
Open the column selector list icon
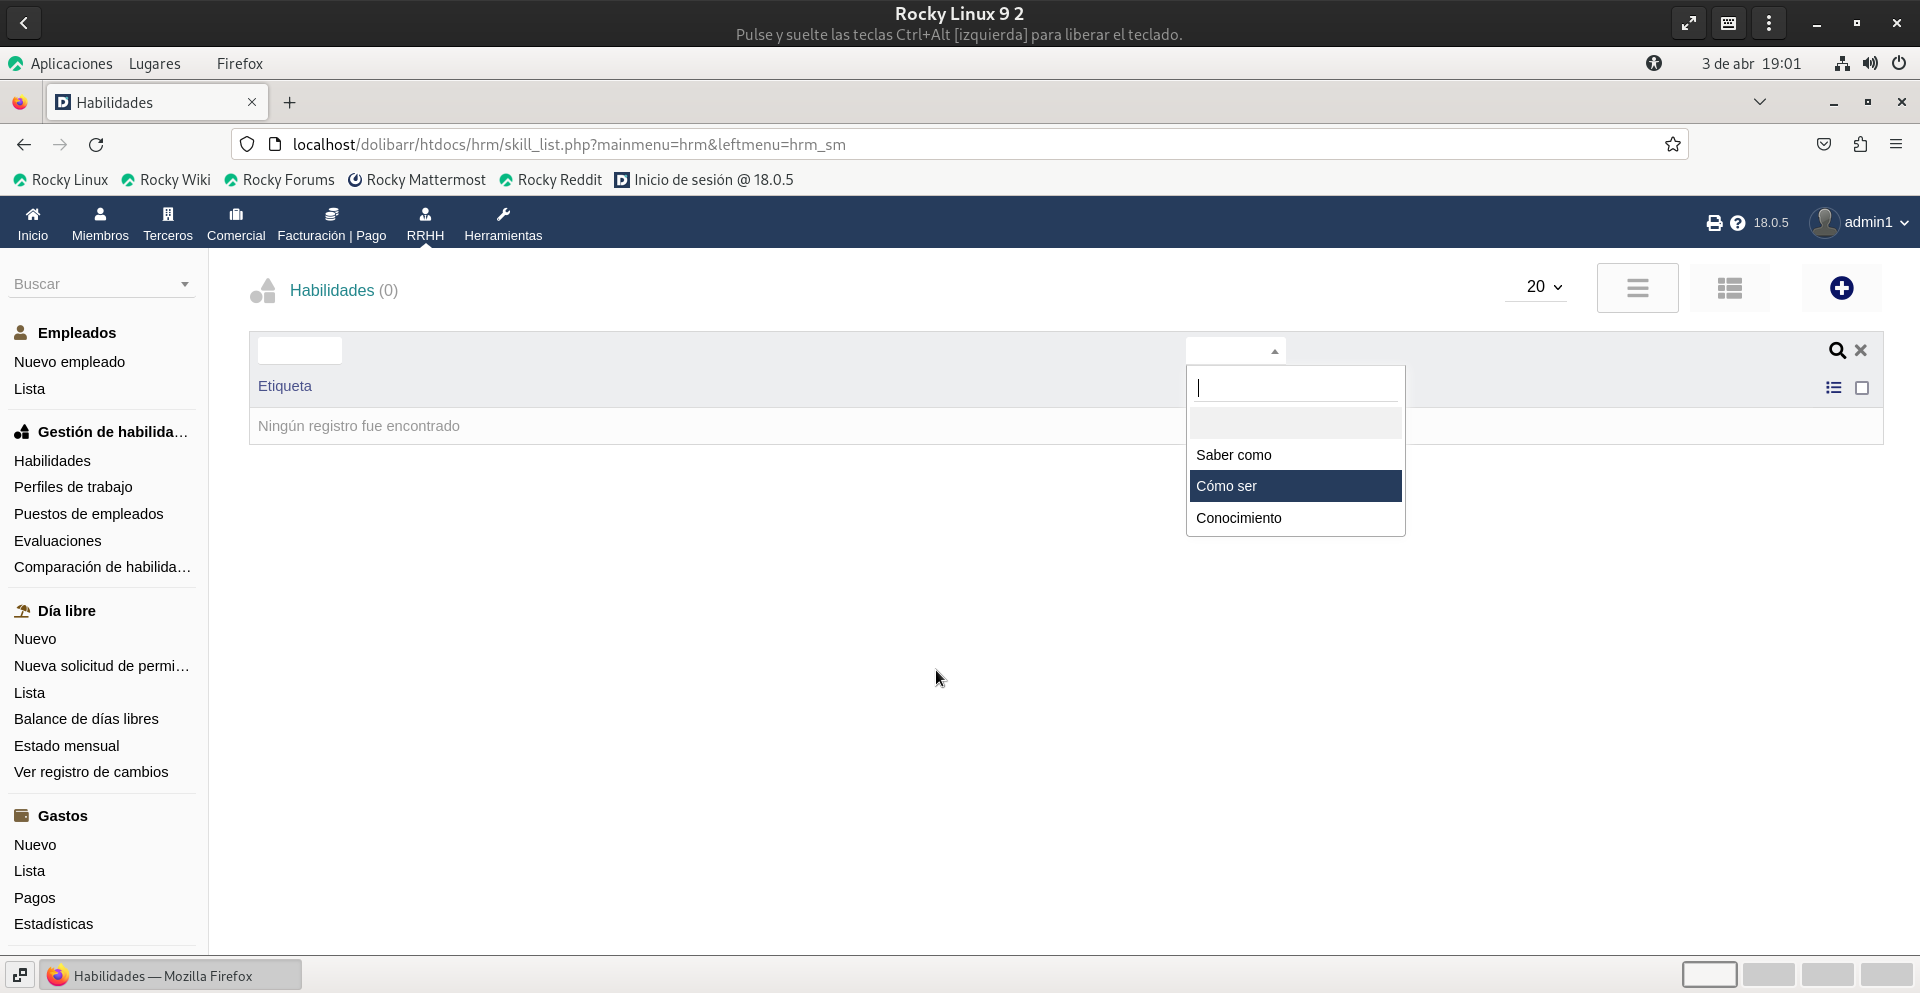tap(1833, 388)
